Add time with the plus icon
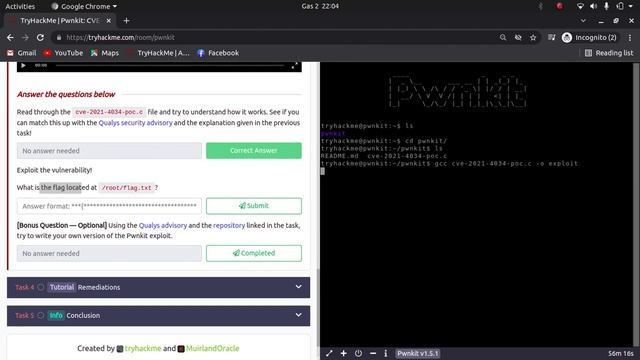640x360 pixels. (x=344, y=353)
